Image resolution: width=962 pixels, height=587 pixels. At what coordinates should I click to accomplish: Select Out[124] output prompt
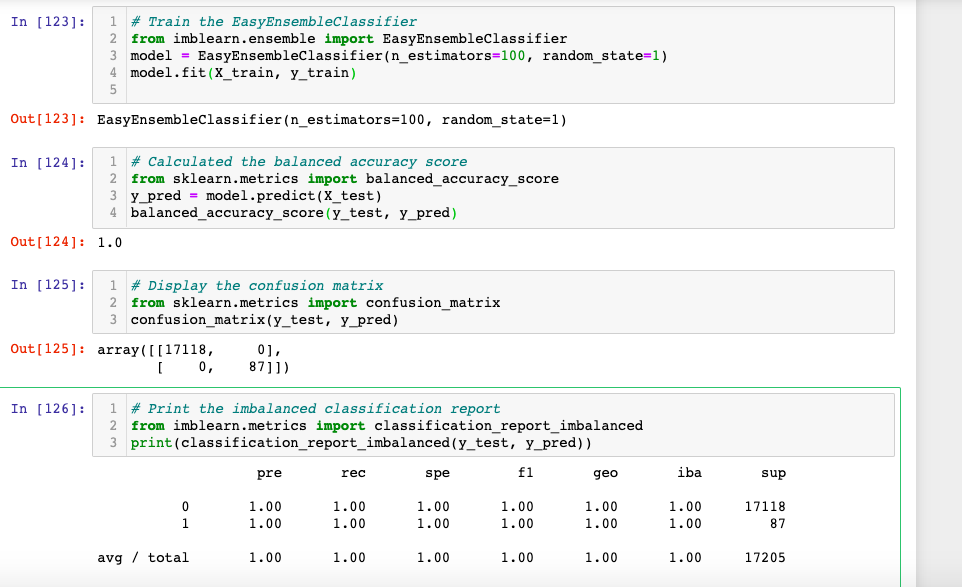pos(48,242)
